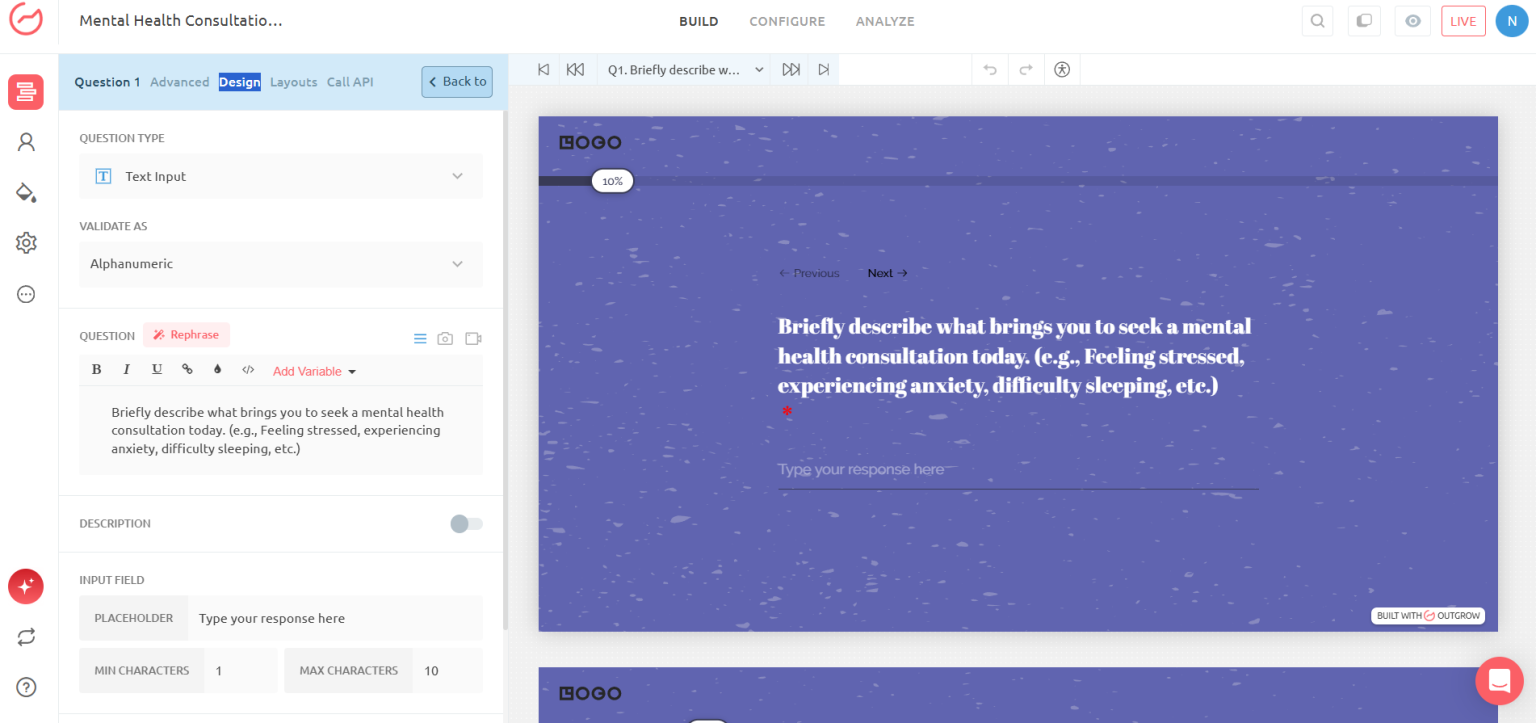Click the Bold formatting icon

(97, 370)
